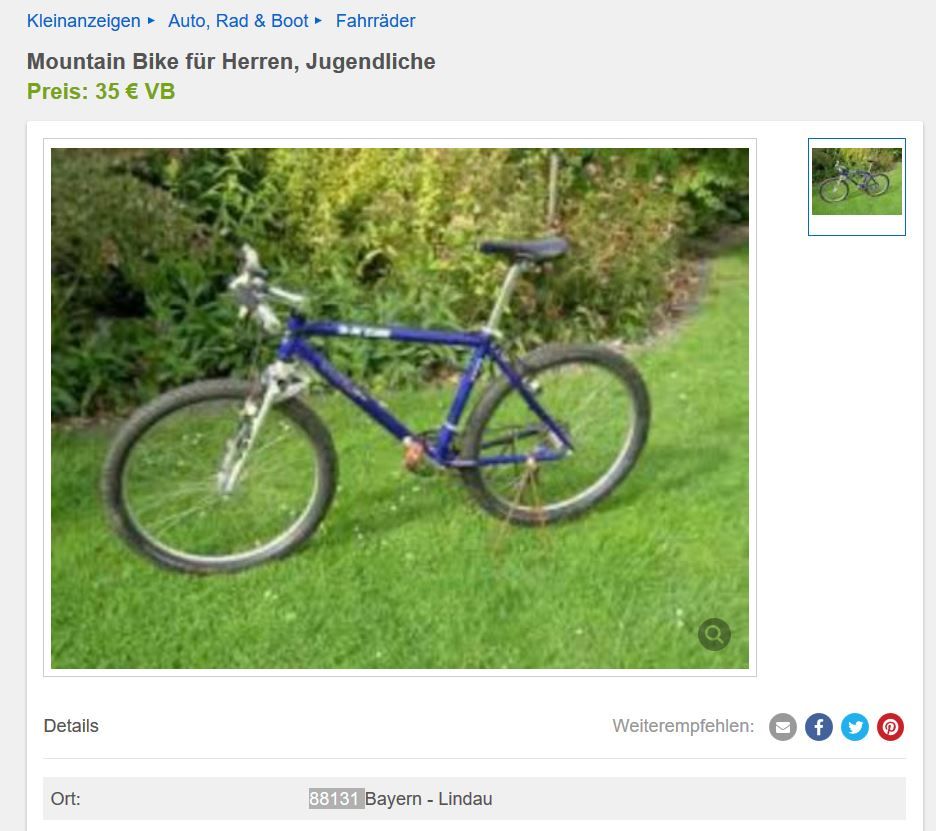Click arrow after Auto, Rad & Boot
This screenshot has width=936, height=831.
pyautogui.click(x=318, y=20)
